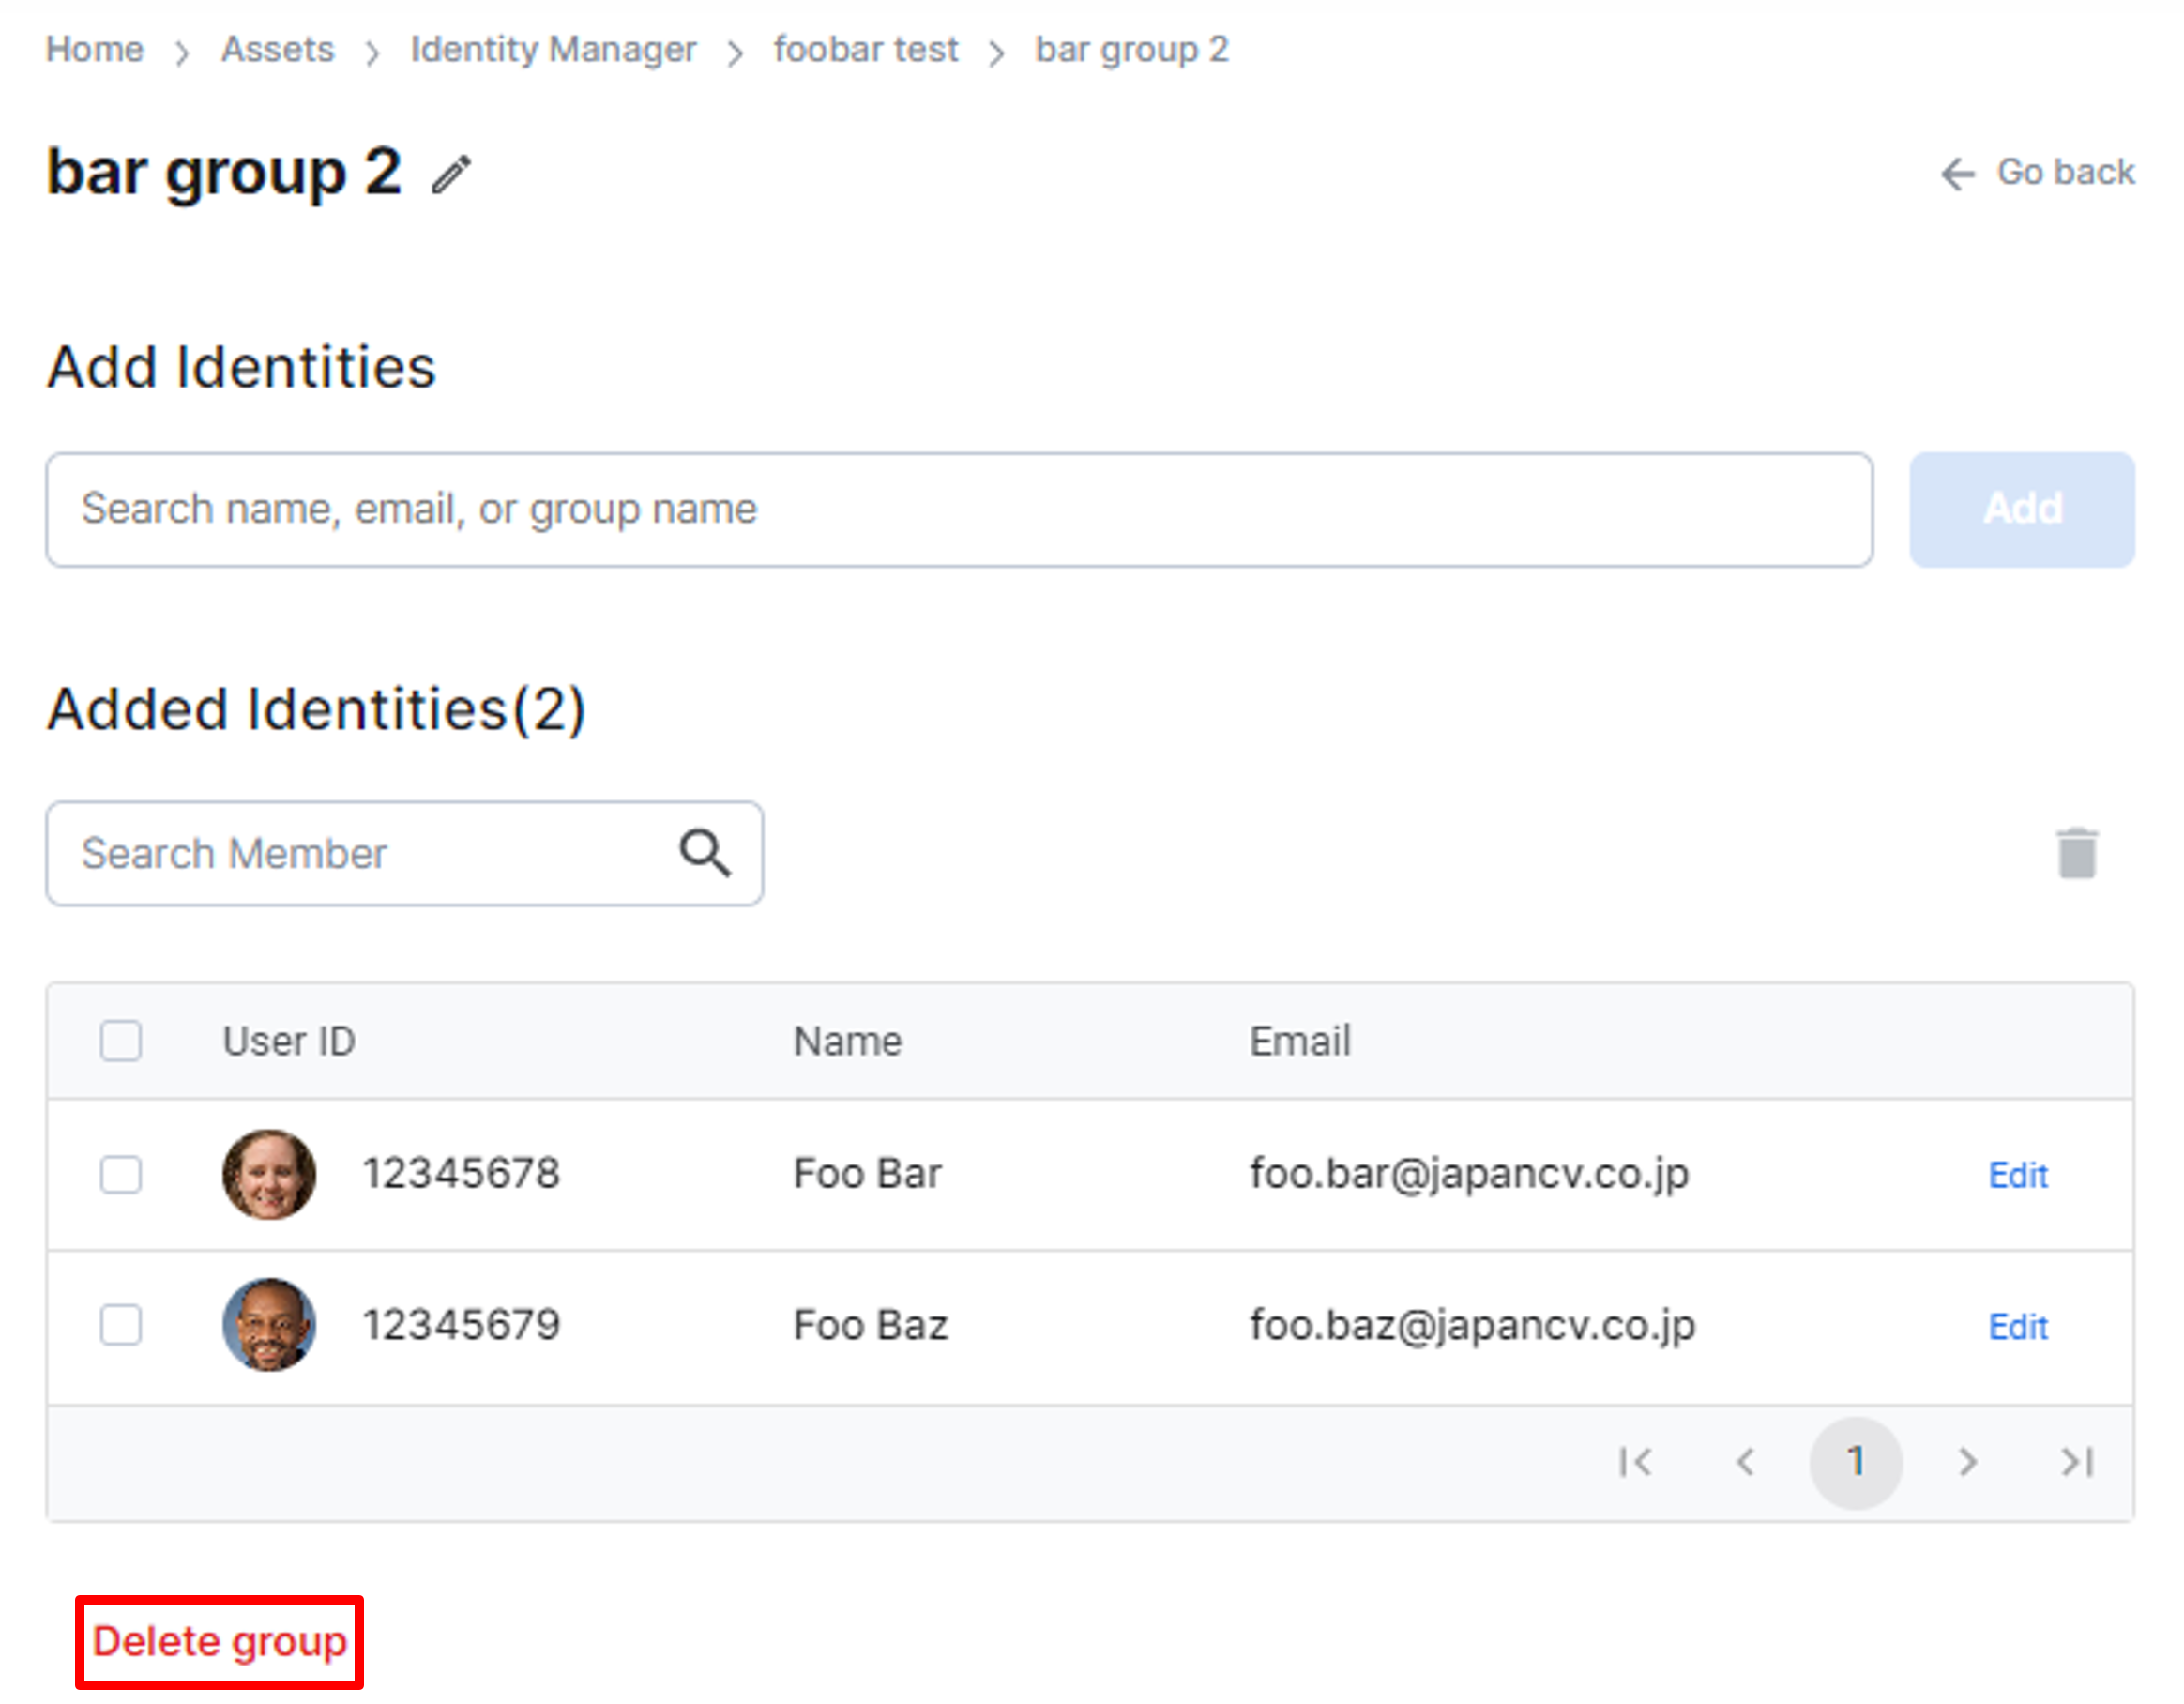
Task: Jump to last page using pagination icon
Action: 2077,1462
